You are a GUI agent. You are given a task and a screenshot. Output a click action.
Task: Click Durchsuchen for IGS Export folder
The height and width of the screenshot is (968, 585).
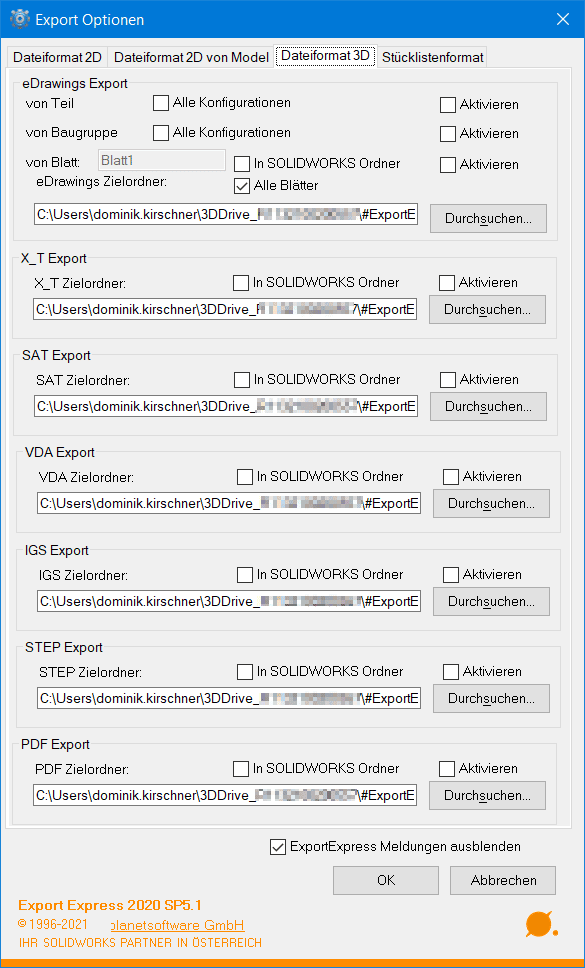click(x=491, y=601)
